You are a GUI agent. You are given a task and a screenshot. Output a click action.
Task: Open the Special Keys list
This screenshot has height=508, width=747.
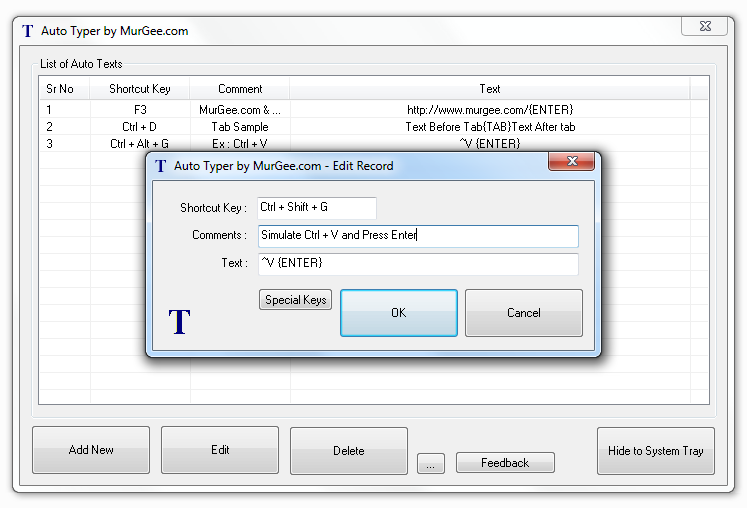[x=295, y=300]
